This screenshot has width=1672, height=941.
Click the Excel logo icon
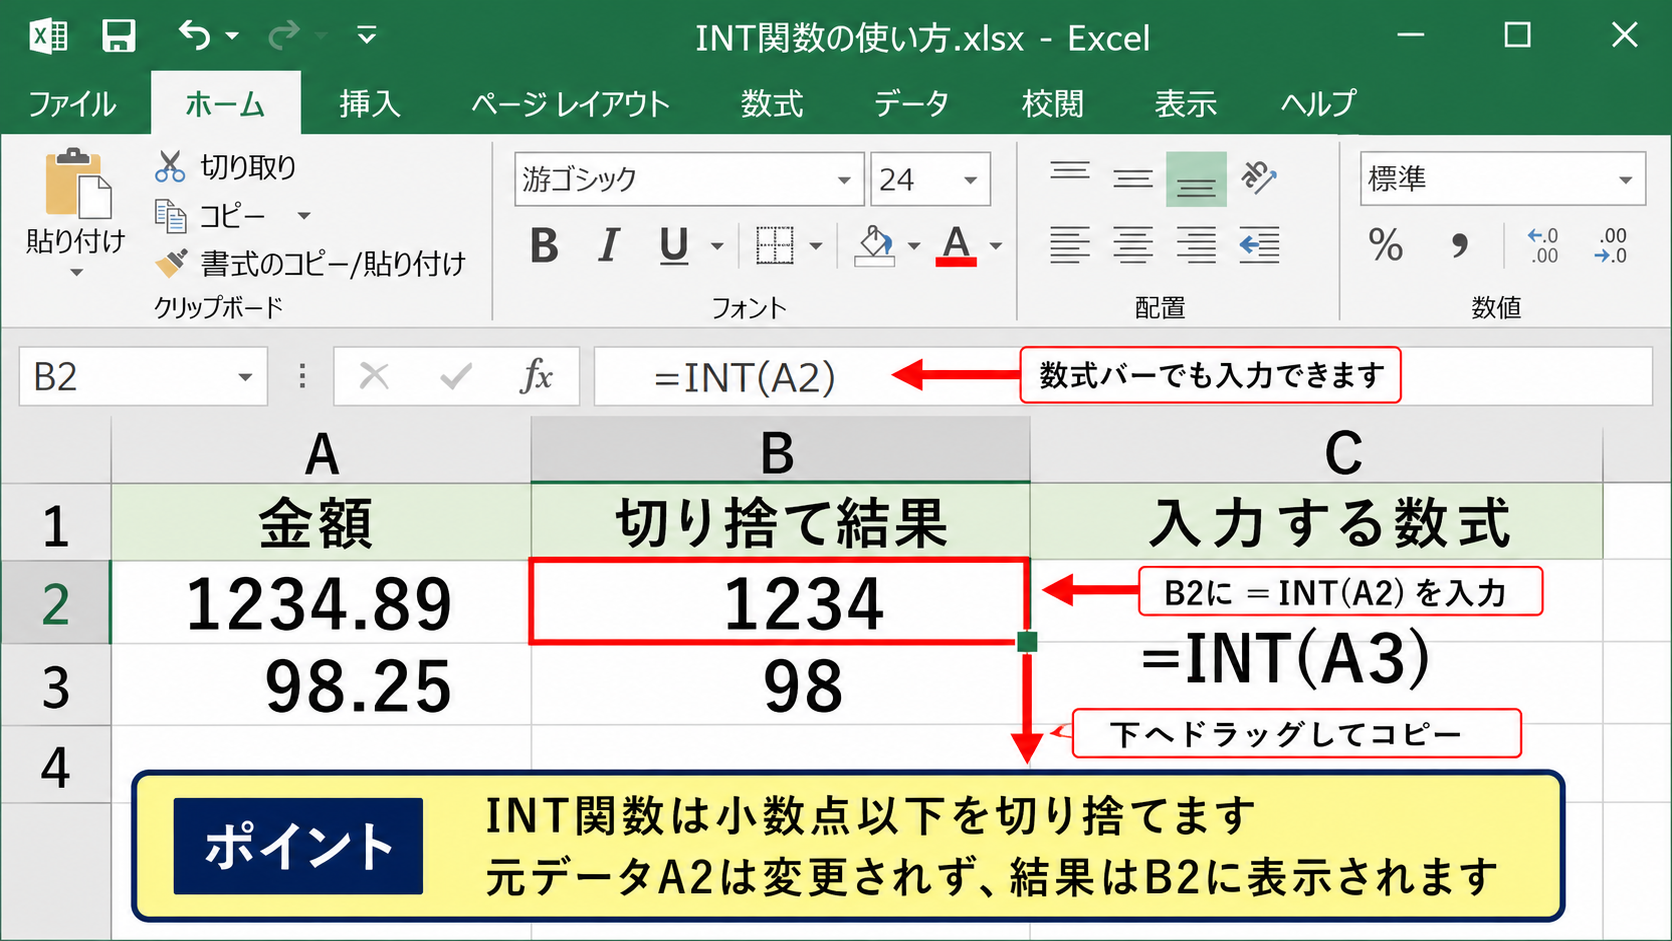48,37
